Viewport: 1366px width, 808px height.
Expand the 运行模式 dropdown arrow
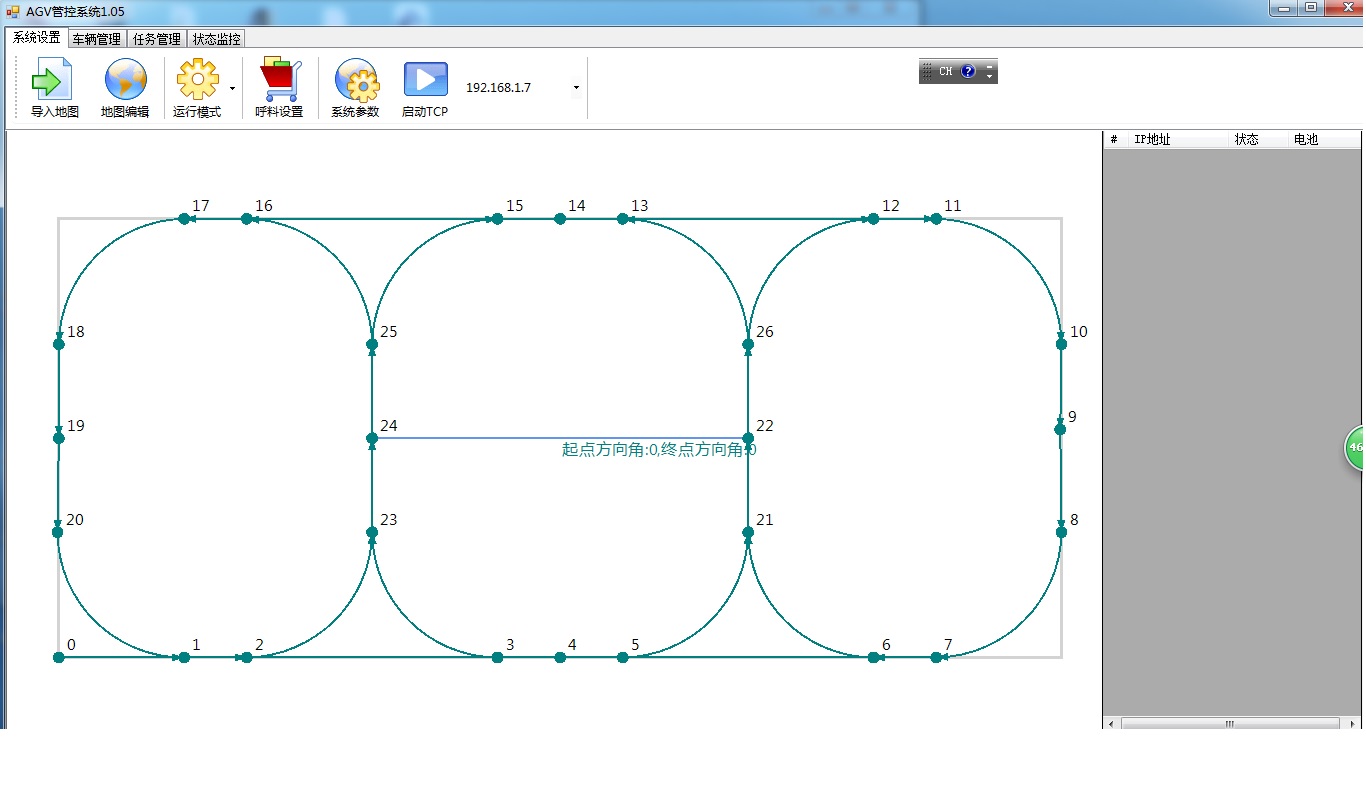[x=232, y=88]
